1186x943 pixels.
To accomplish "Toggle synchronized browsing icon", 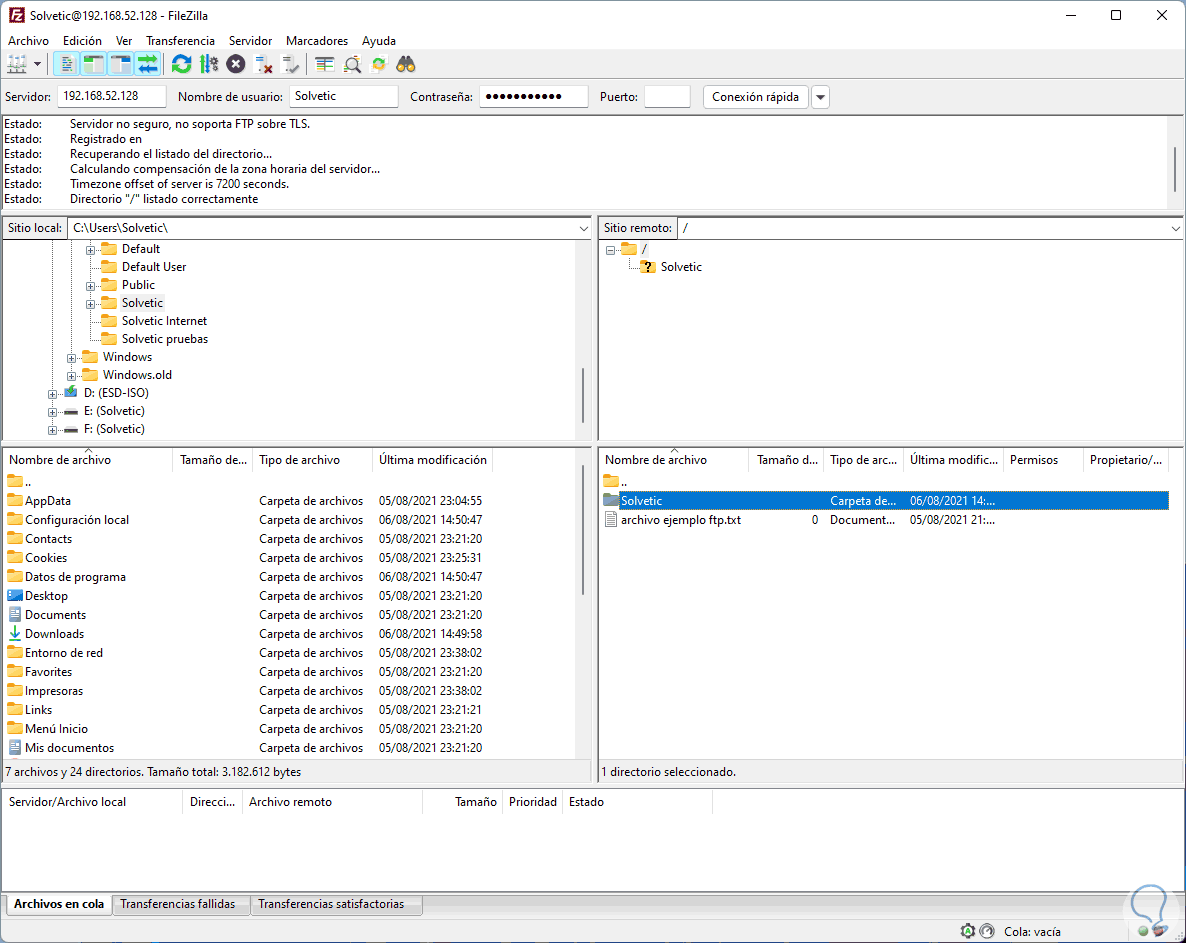I will click(379, 65).
